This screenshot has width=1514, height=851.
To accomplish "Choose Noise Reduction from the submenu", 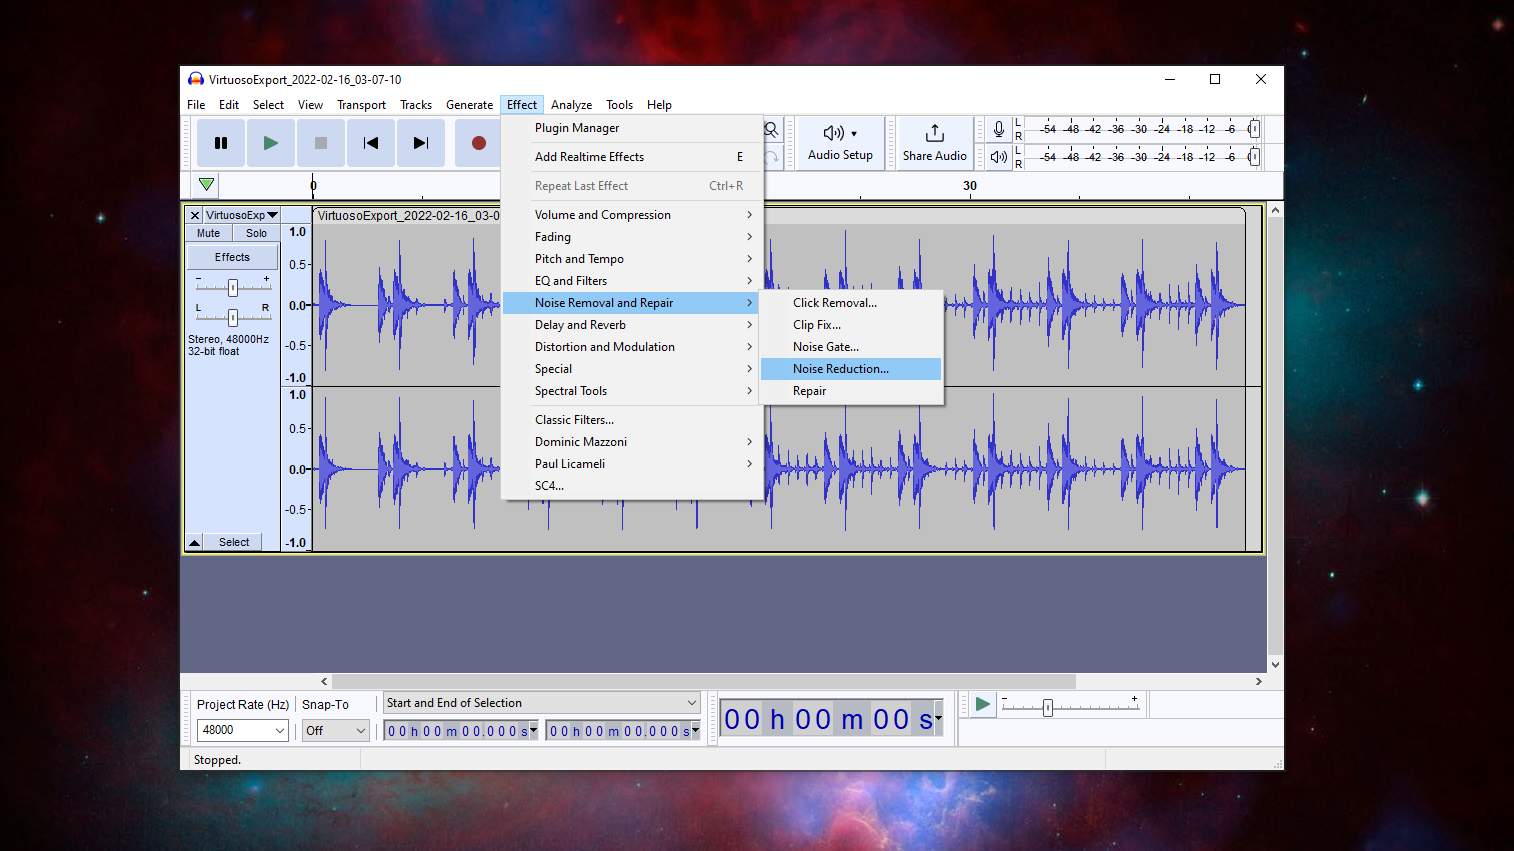I will [x=840, y=368].
